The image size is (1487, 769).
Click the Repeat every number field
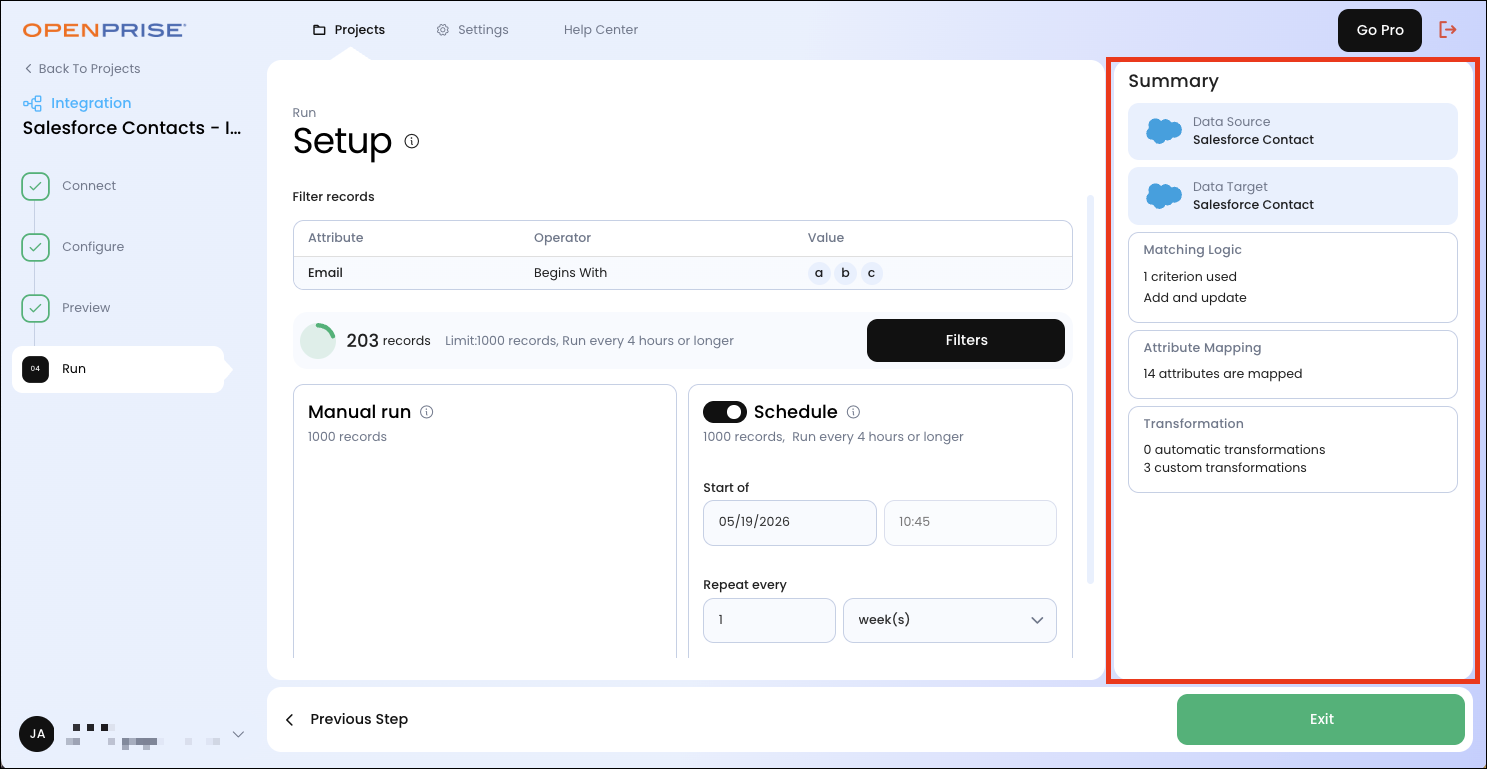tap(769, 620)
